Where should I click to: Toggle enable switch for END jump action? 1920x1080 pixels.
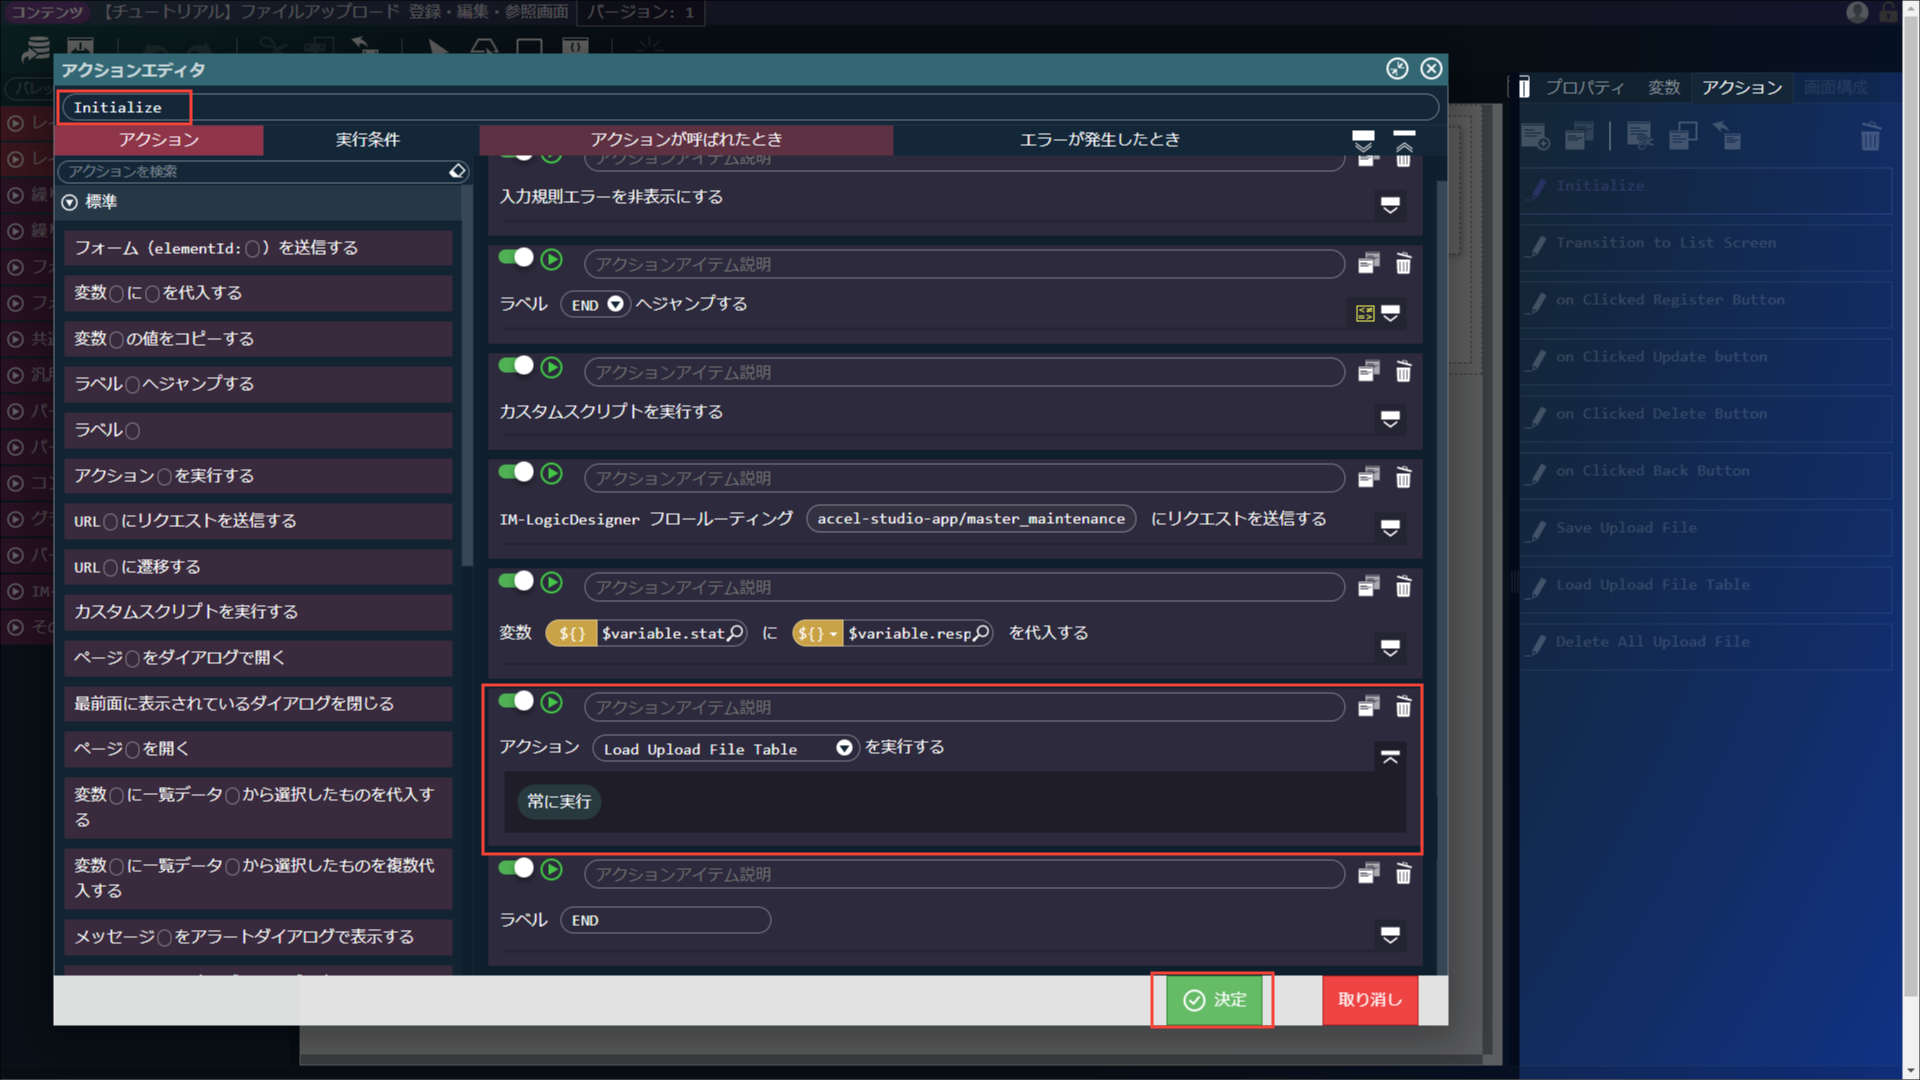point(517,258)
